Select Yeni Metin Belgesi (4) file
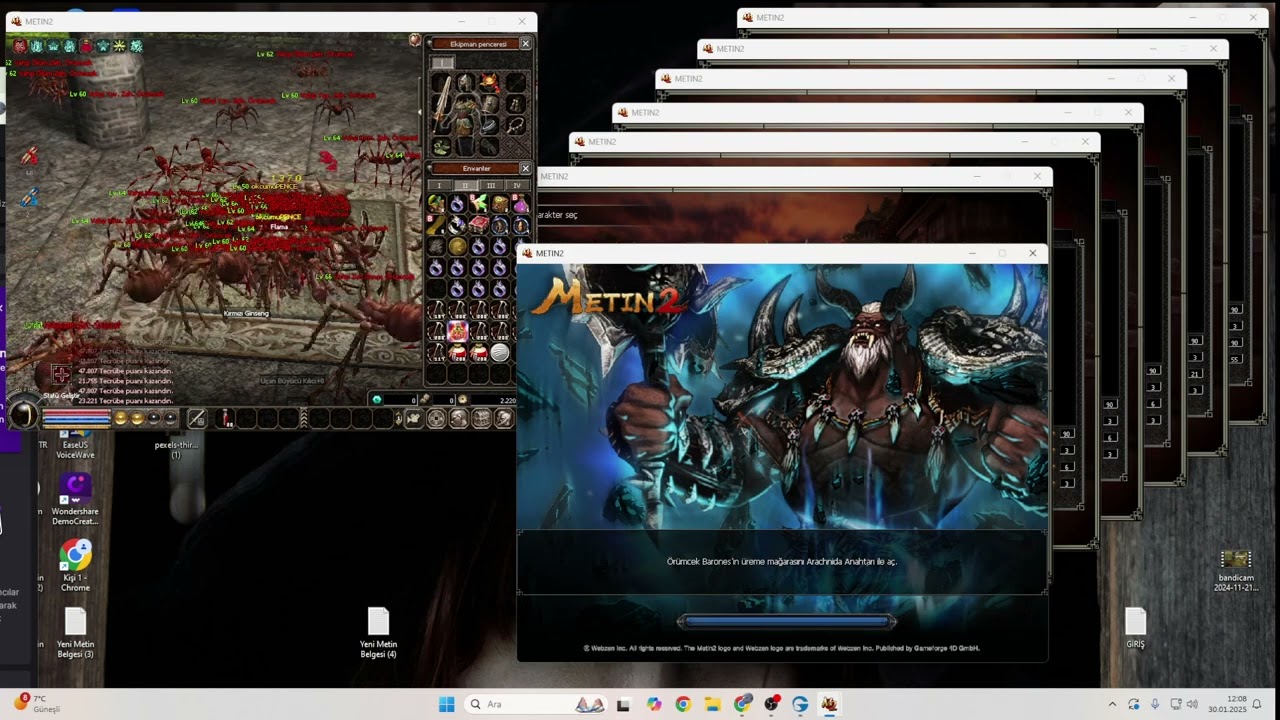Viewport: 1280px width, 720px height. point(378,633)
